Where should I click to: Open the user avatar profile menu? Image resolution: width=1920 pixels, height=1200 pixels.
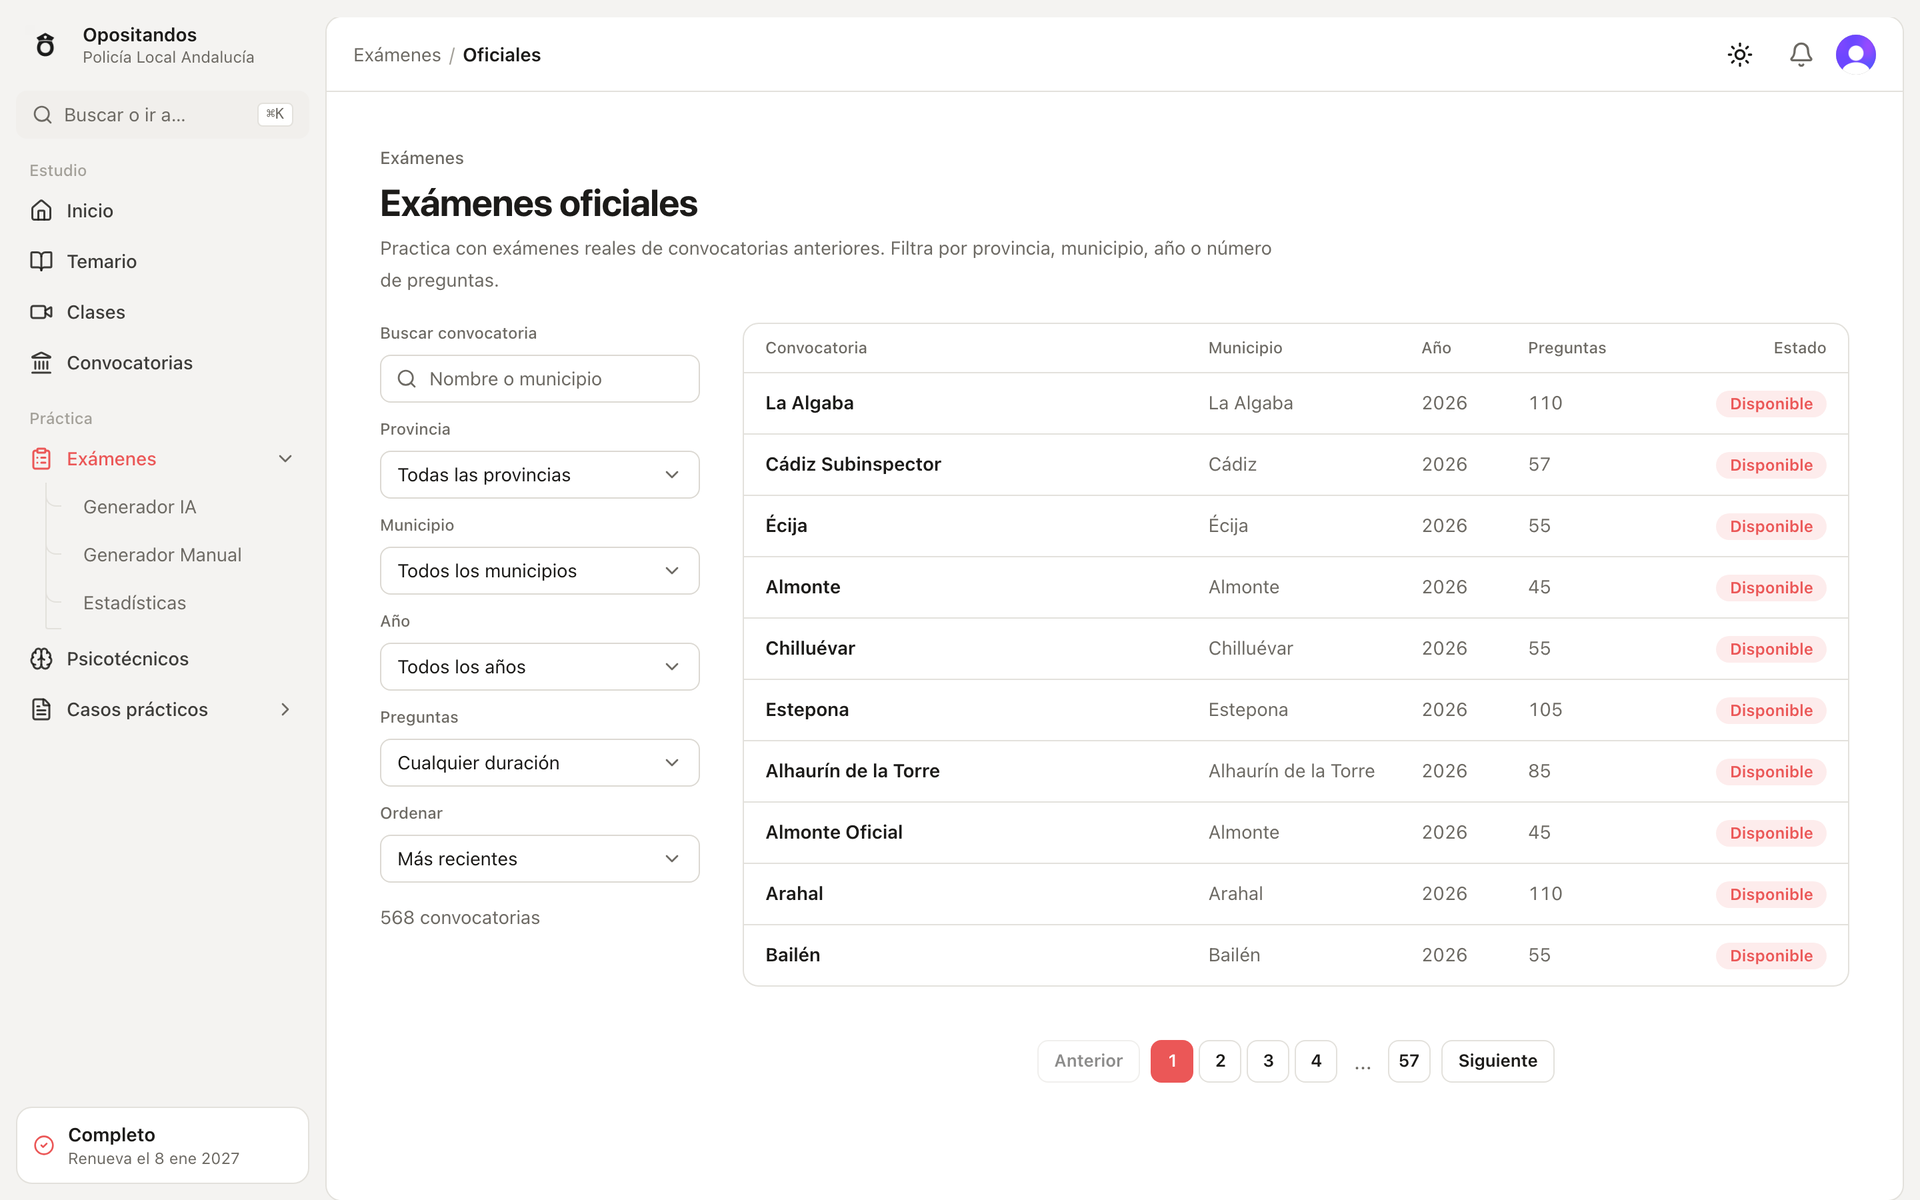coord(1856,54)
